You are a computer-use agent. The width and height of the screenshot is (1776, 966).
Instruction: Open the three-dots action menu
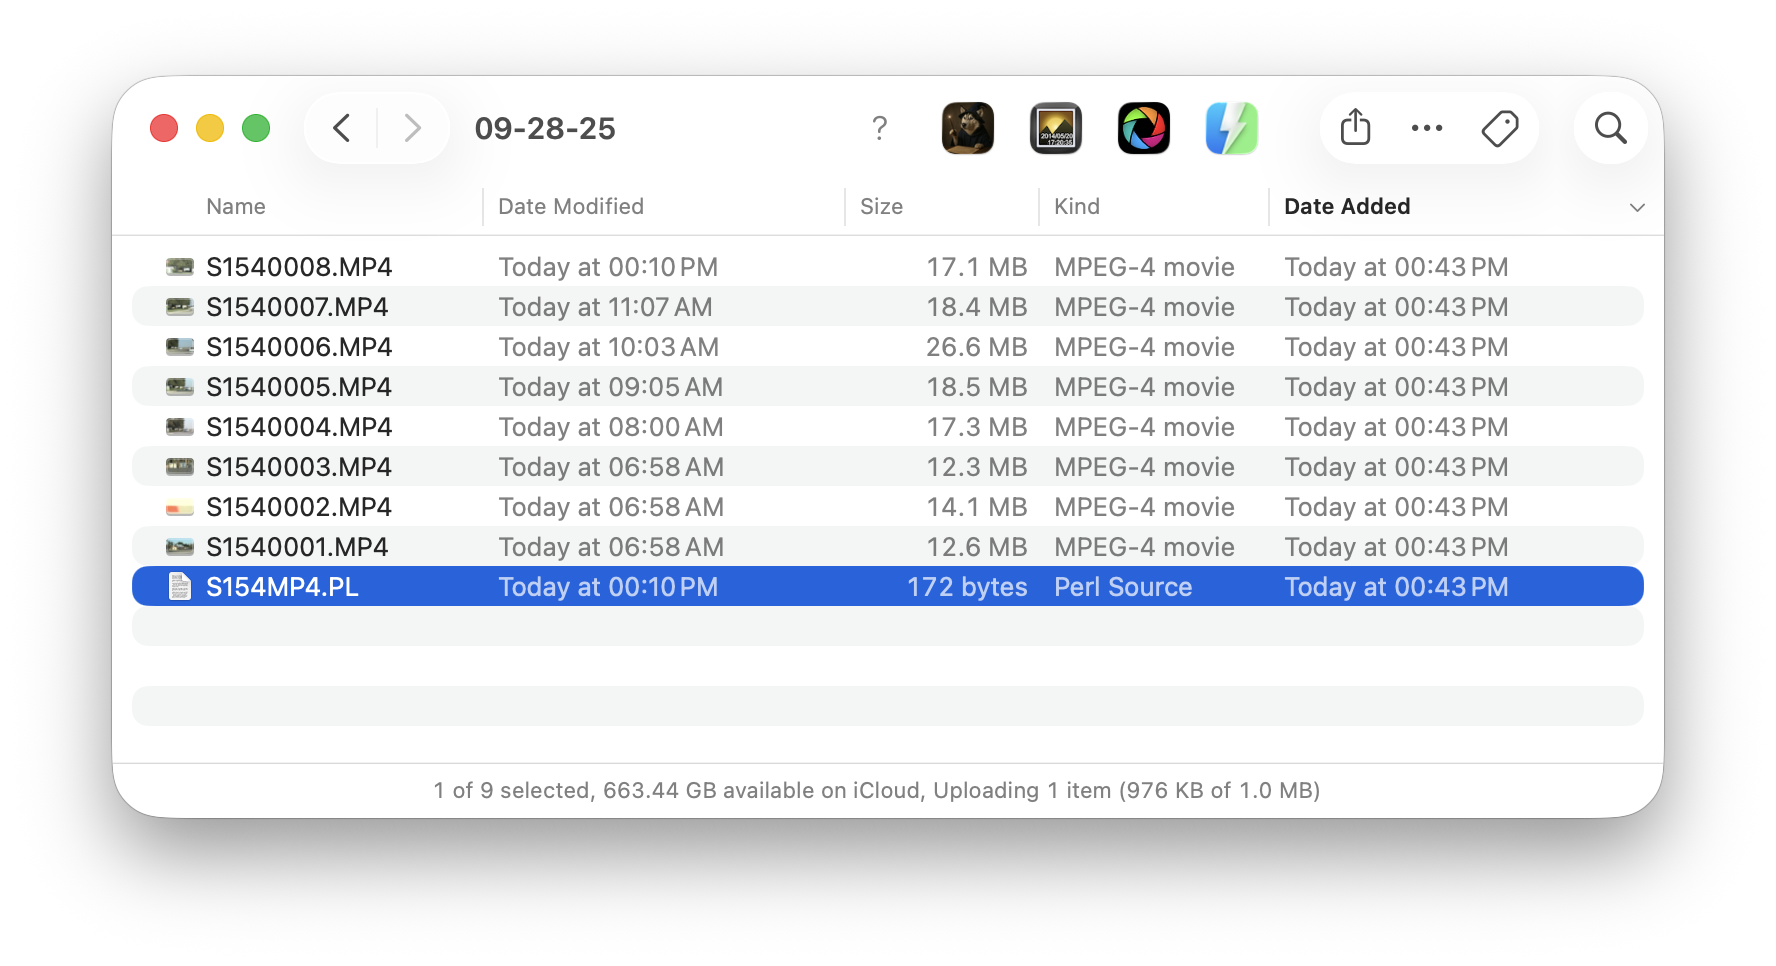[x=1427, y=128]
